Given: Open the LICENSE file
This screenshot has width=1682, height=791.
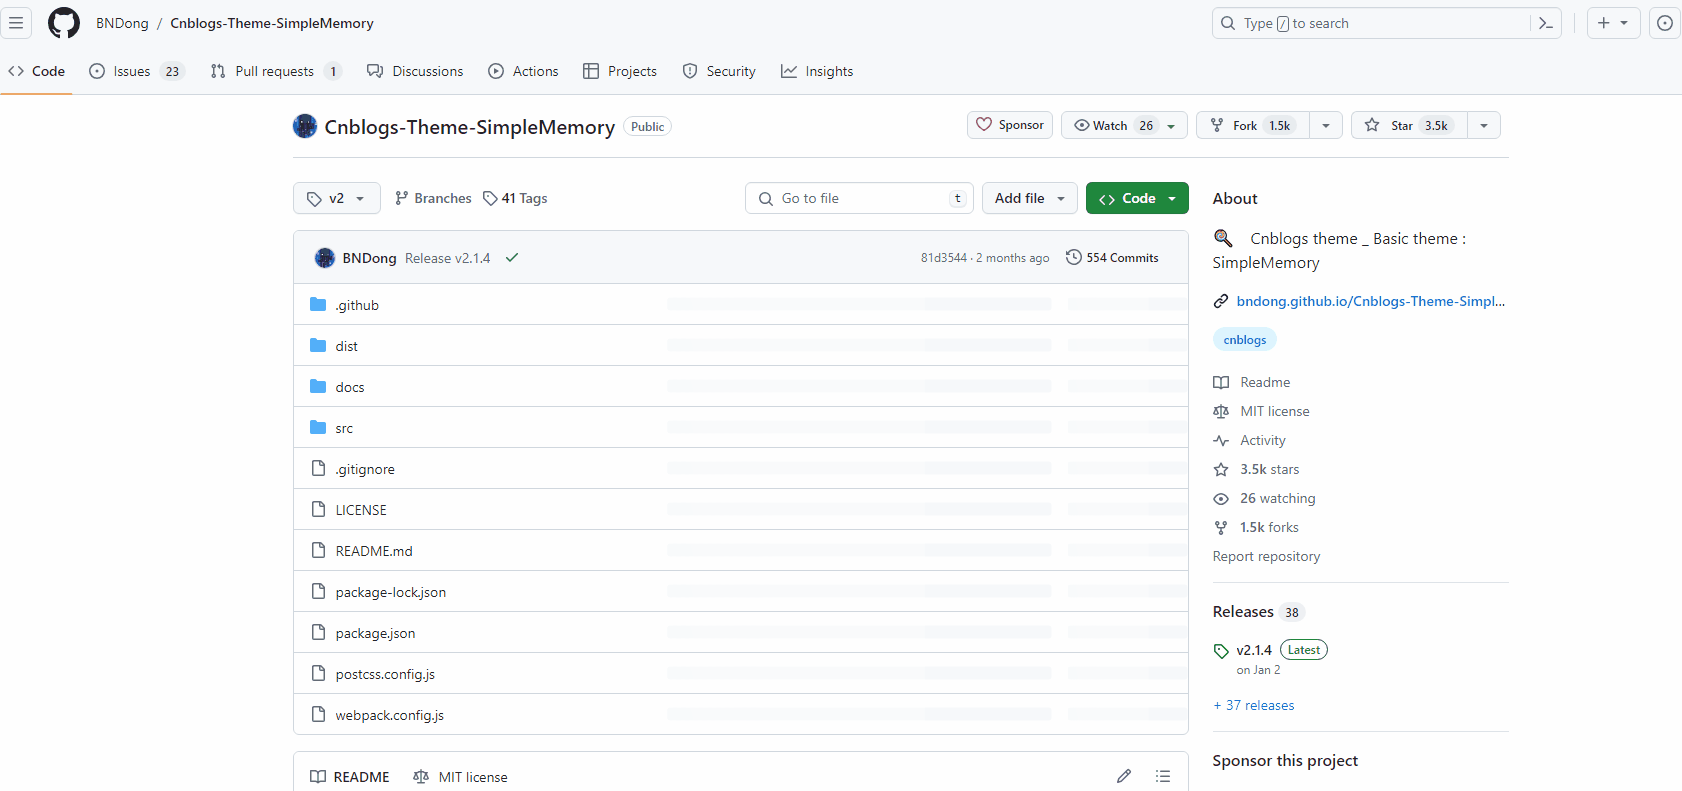Looking at the screenshot, I should [x=361, y=510].
